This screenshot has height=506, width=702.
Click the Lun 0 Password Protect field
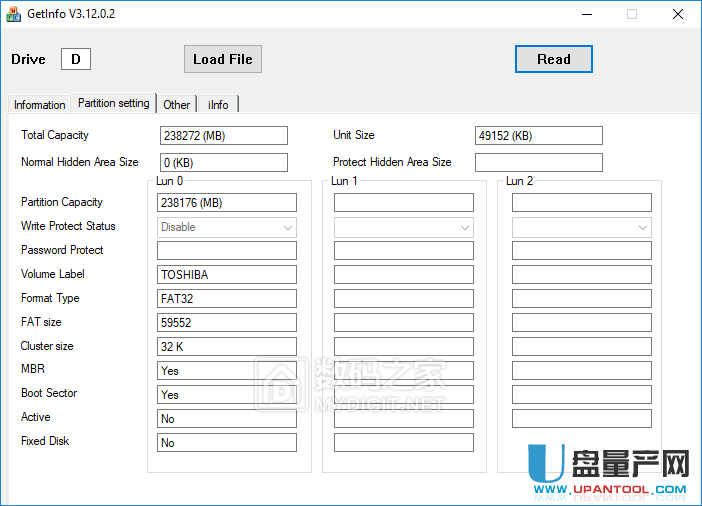pos(227,251)
